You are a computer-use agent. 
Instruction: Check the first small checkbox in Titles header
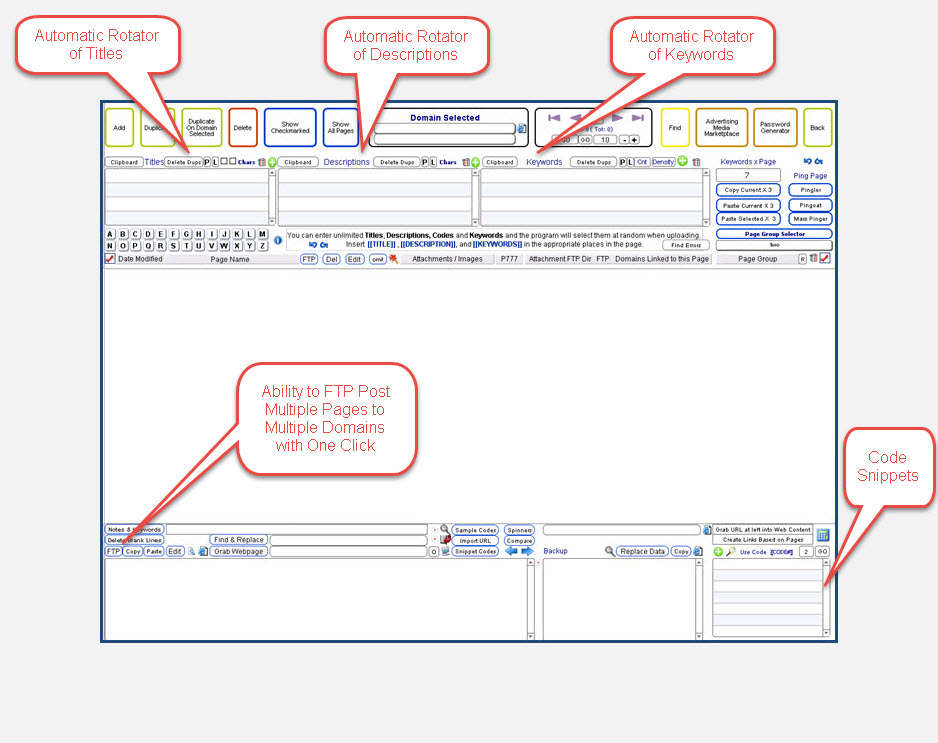coord(223,161)
